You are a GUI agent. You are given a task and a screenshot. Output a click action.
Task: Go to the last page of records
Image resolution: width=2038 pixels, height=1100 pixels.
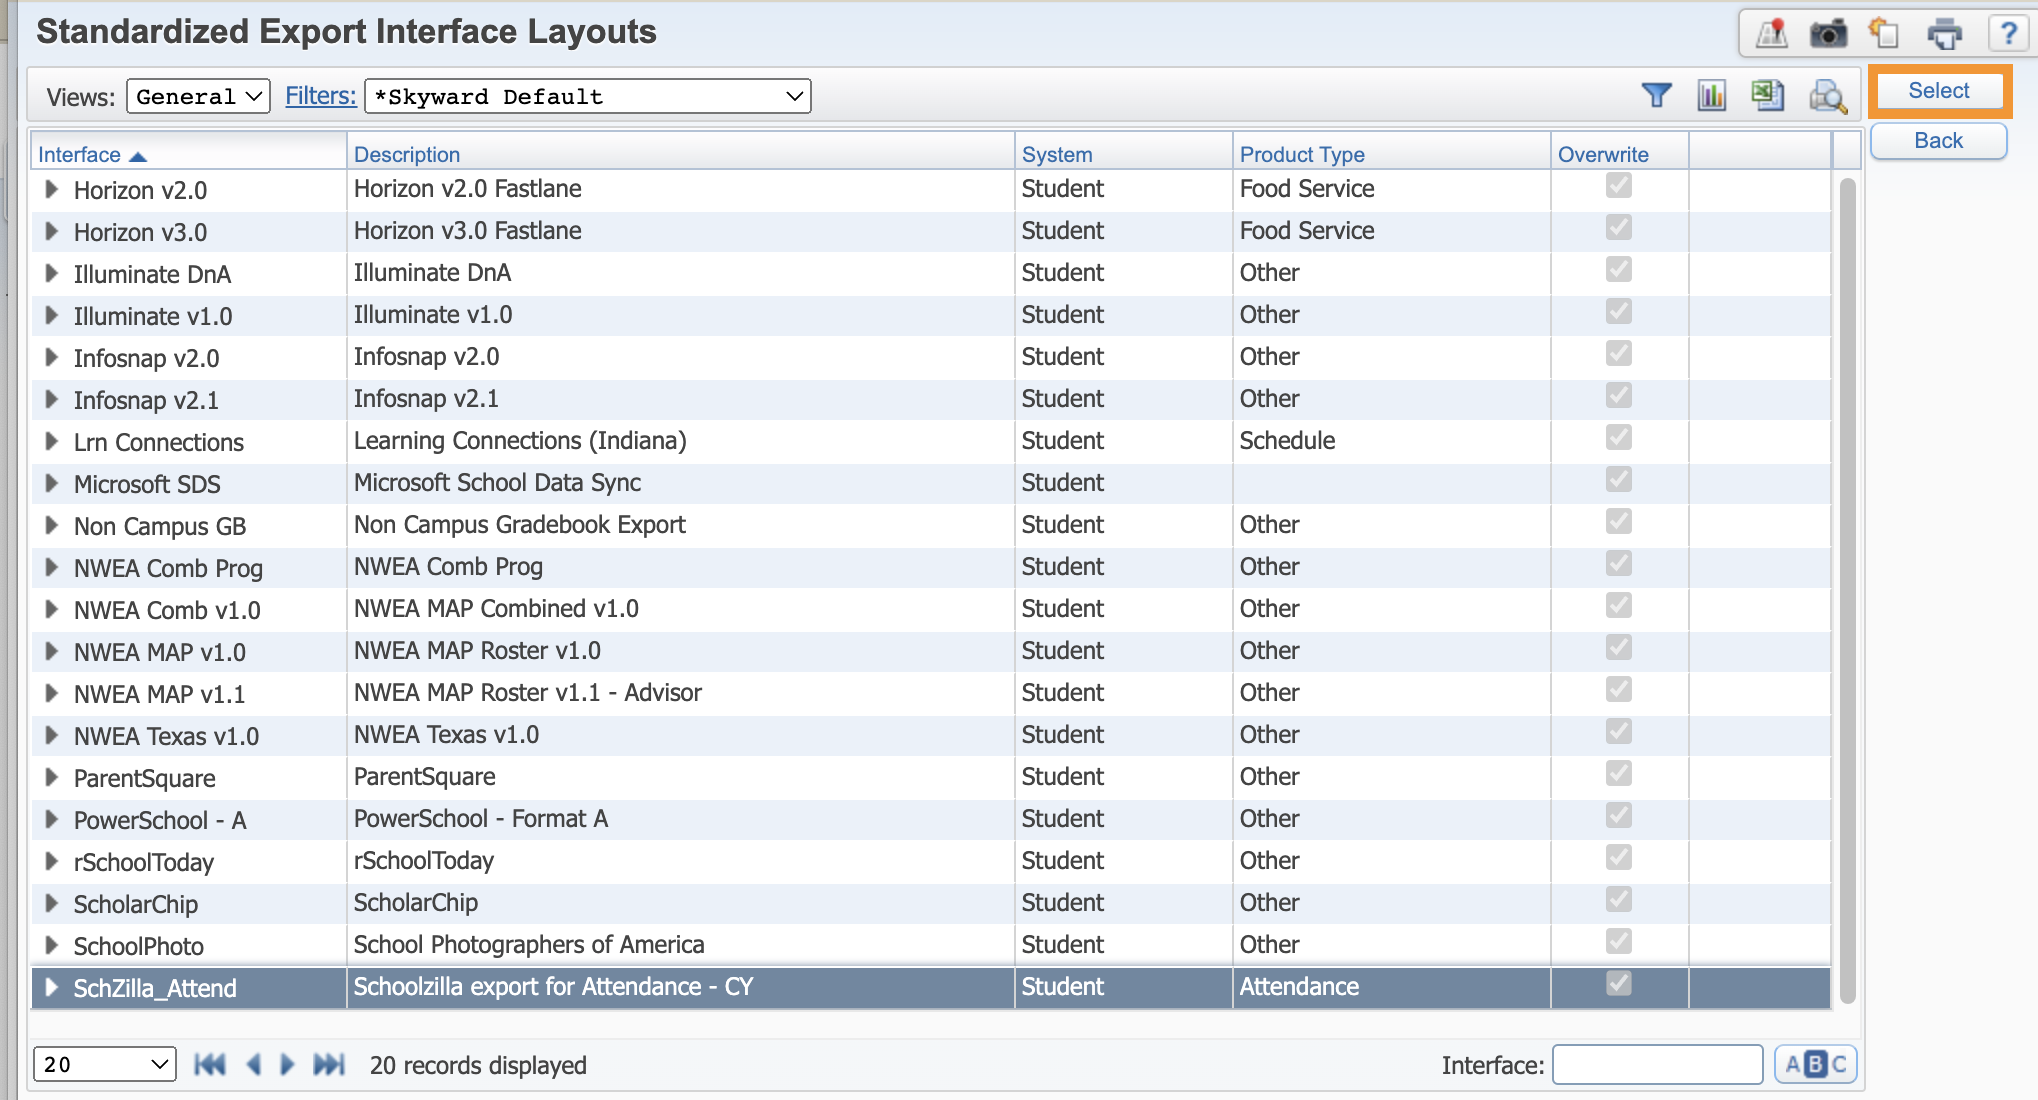pyautogui.click(x=329, y=1065)
